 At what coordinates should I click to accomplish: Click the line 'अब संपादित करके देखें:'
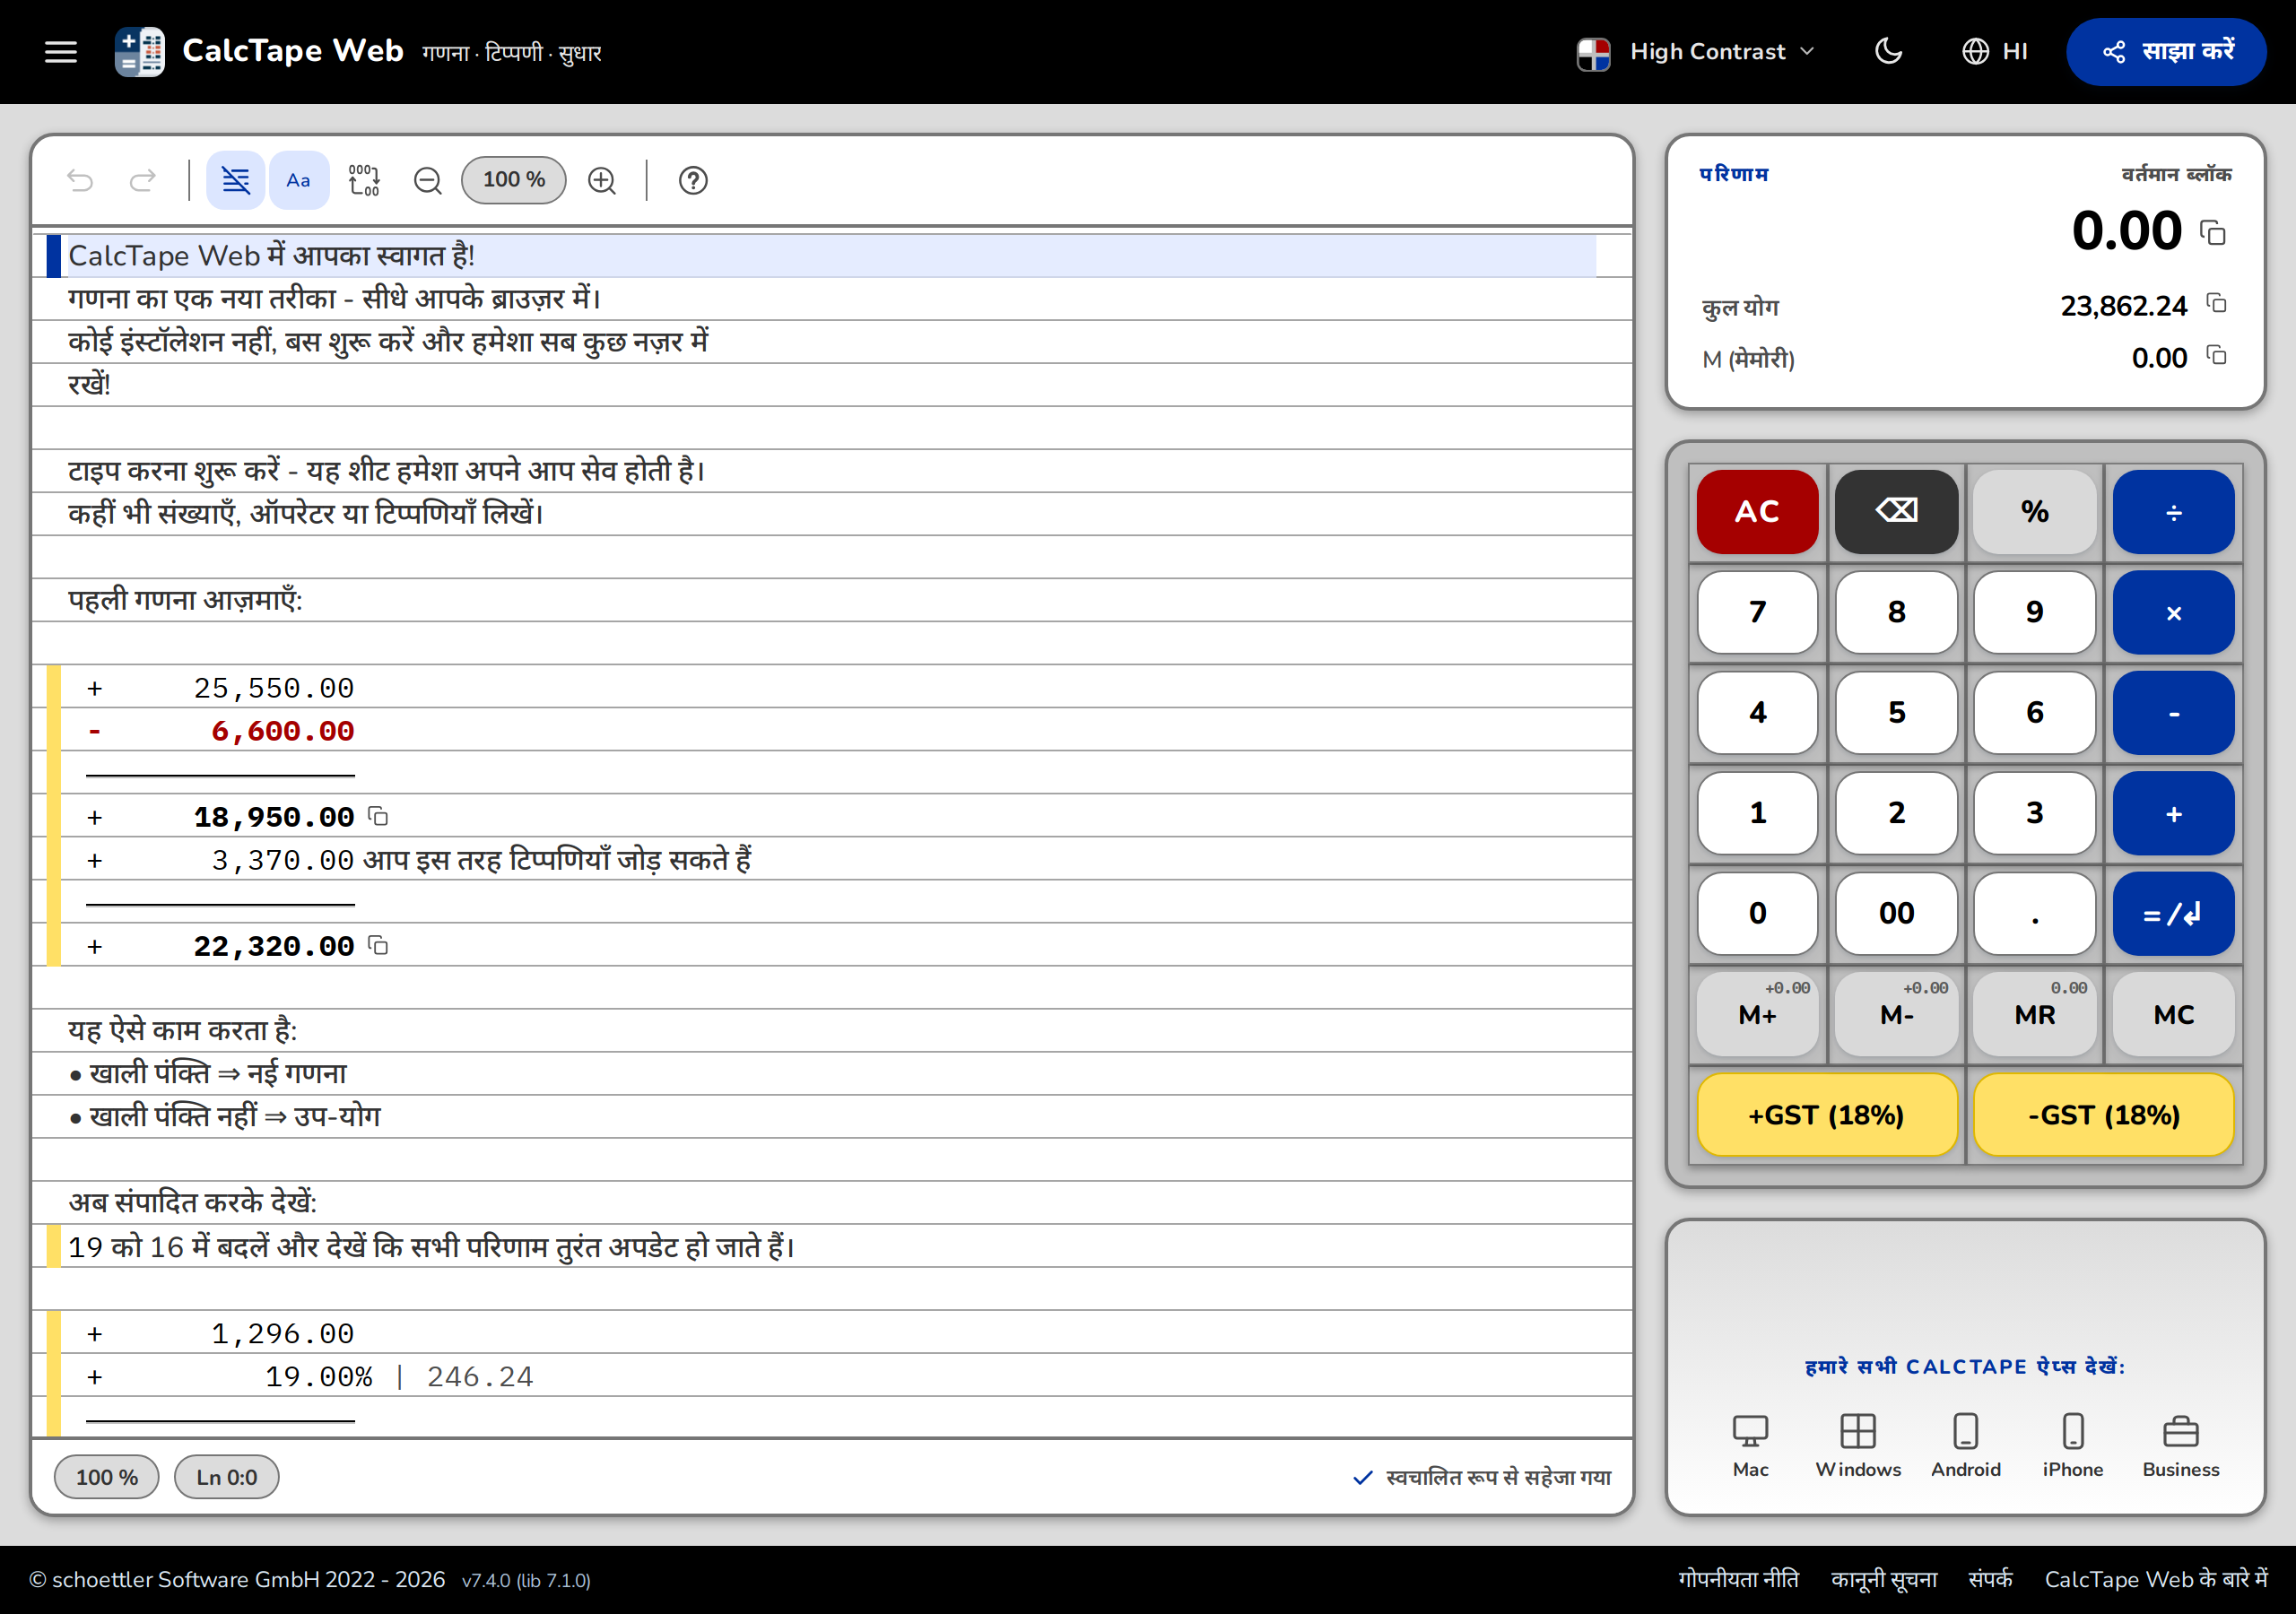pos(192,1202)
